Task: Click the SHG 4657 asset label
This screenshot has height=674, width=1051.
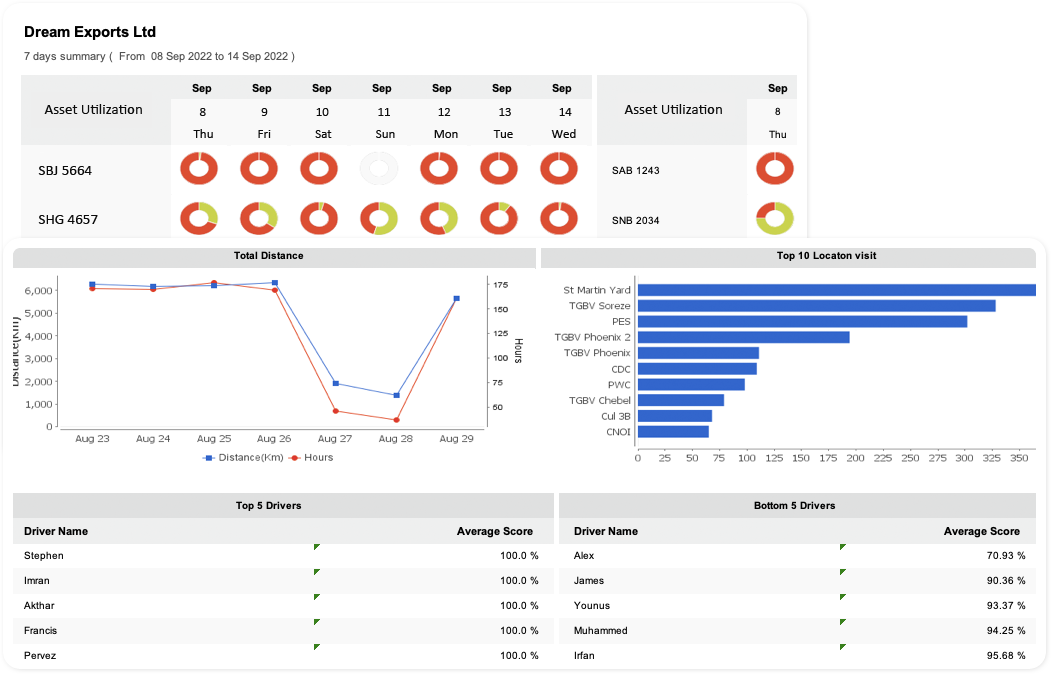Action: click(68, 220)
